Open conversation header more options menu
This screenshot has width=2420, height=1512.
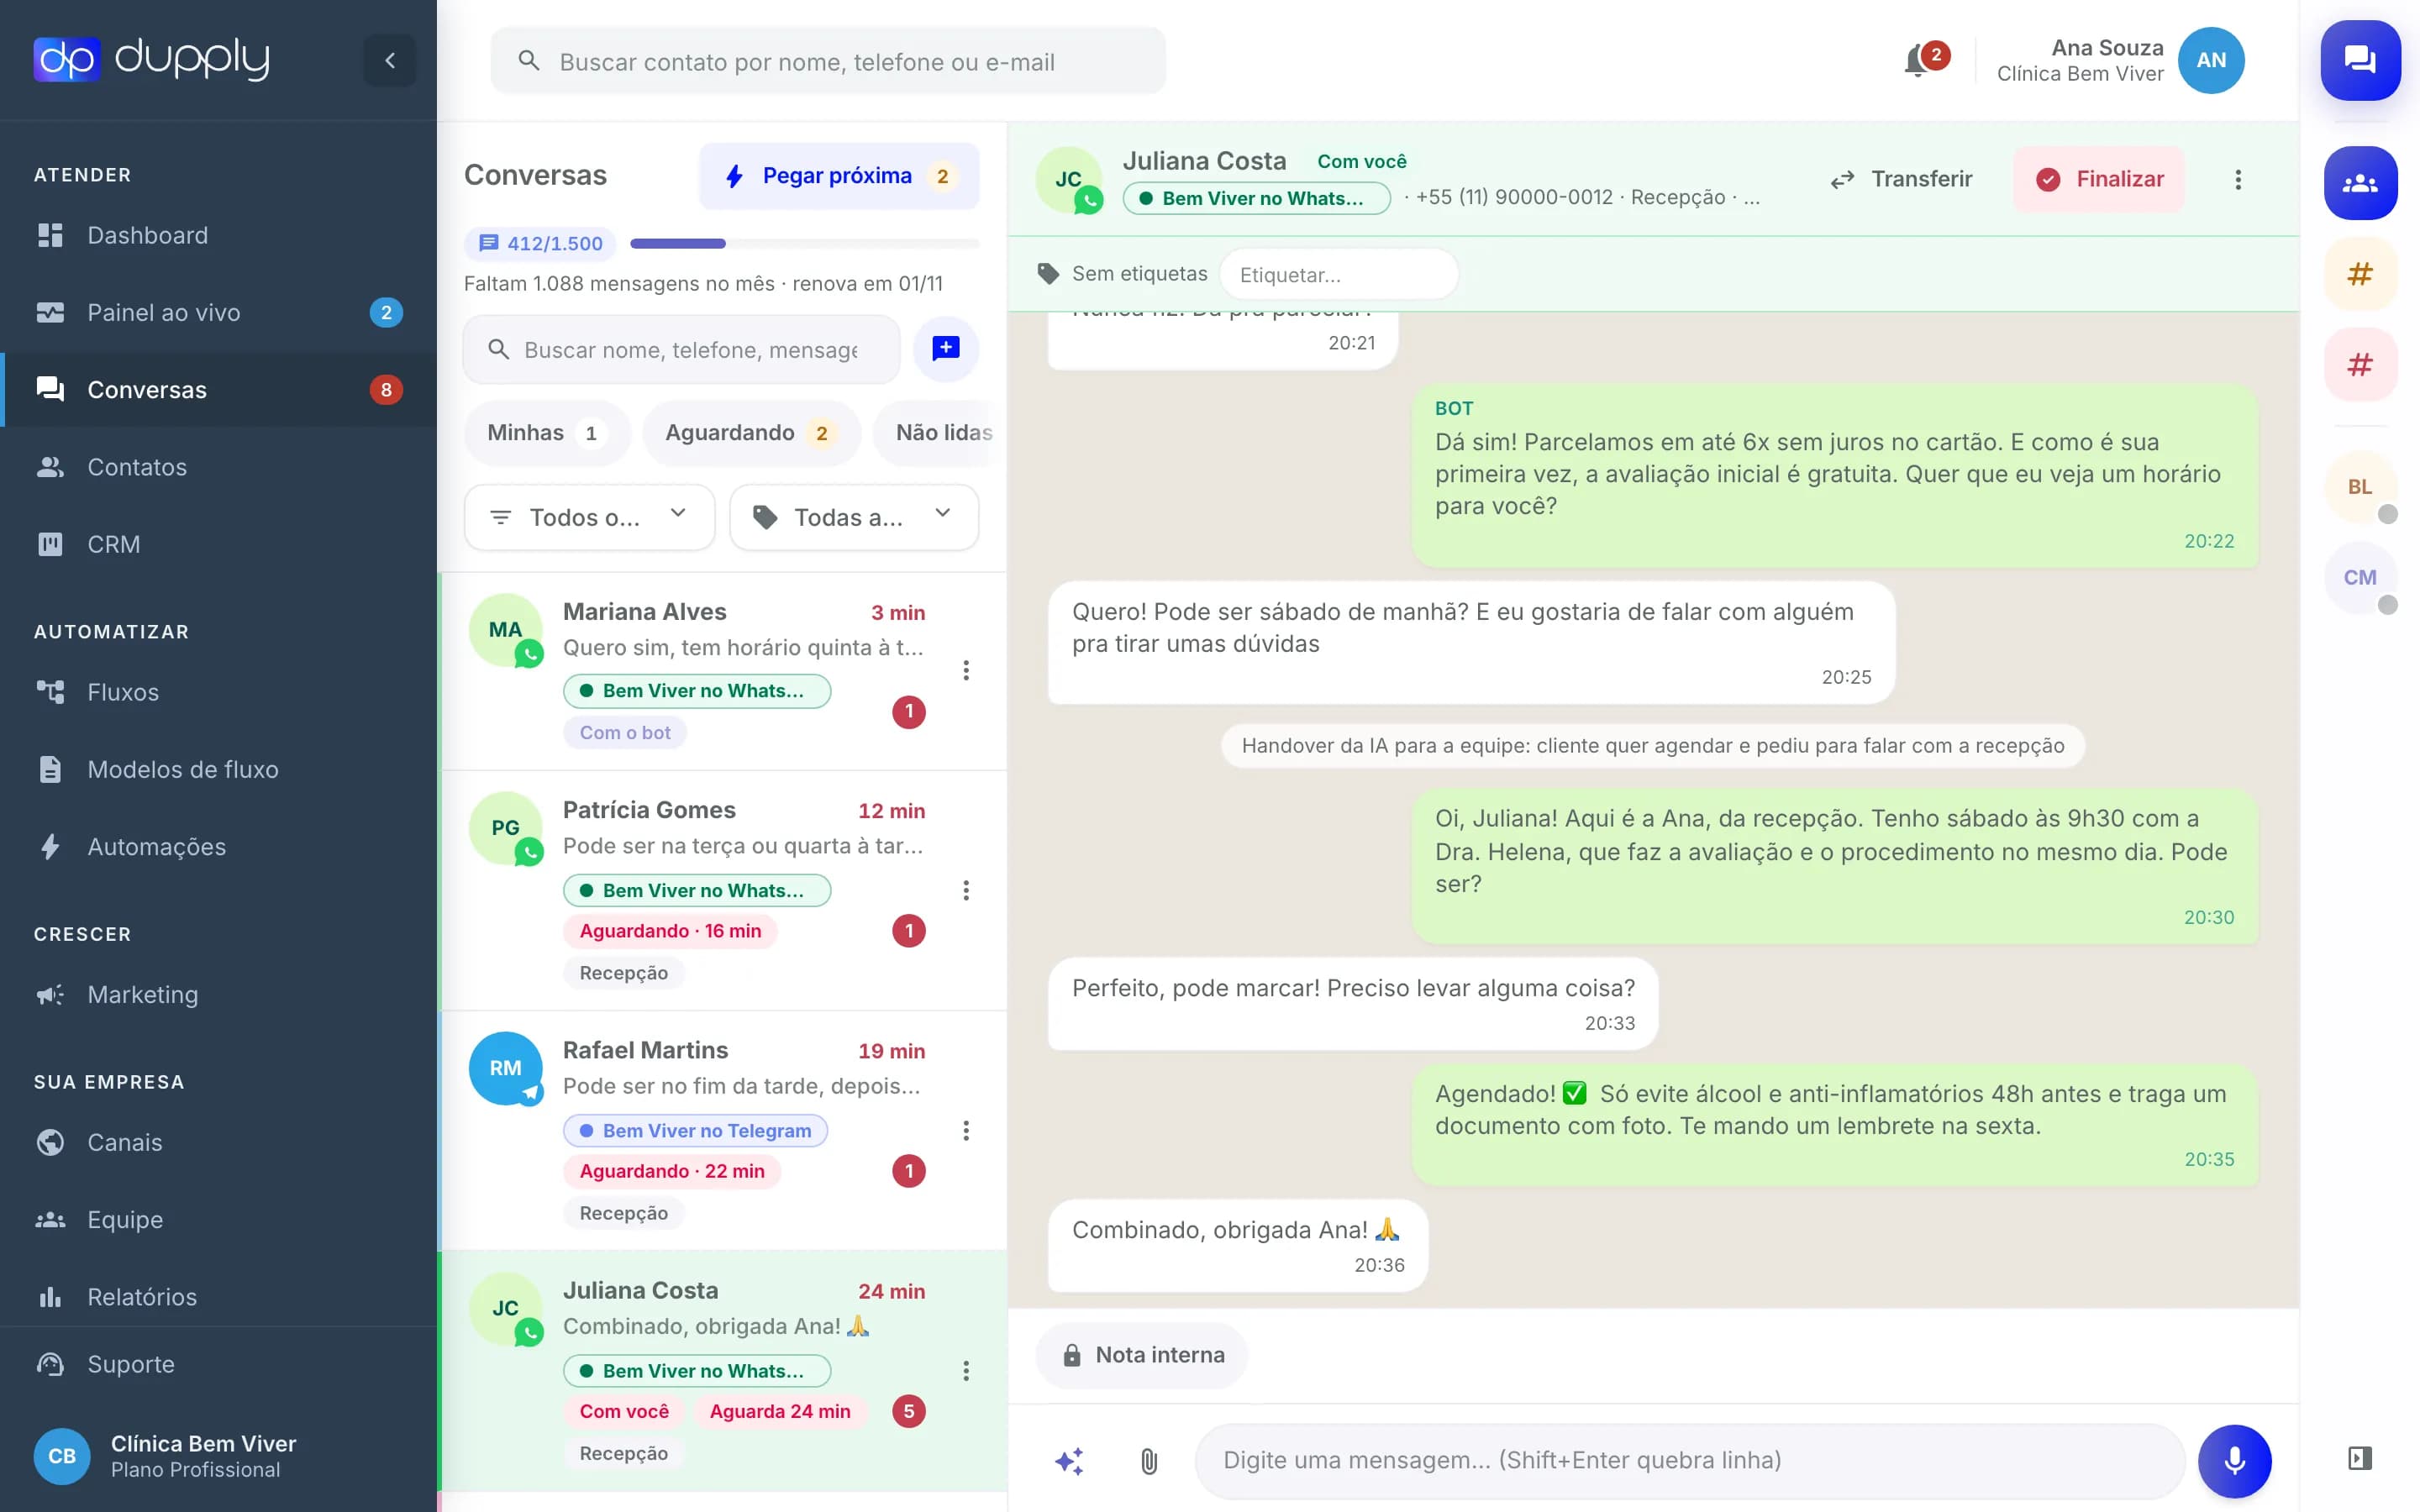[x=2238, y=179]
